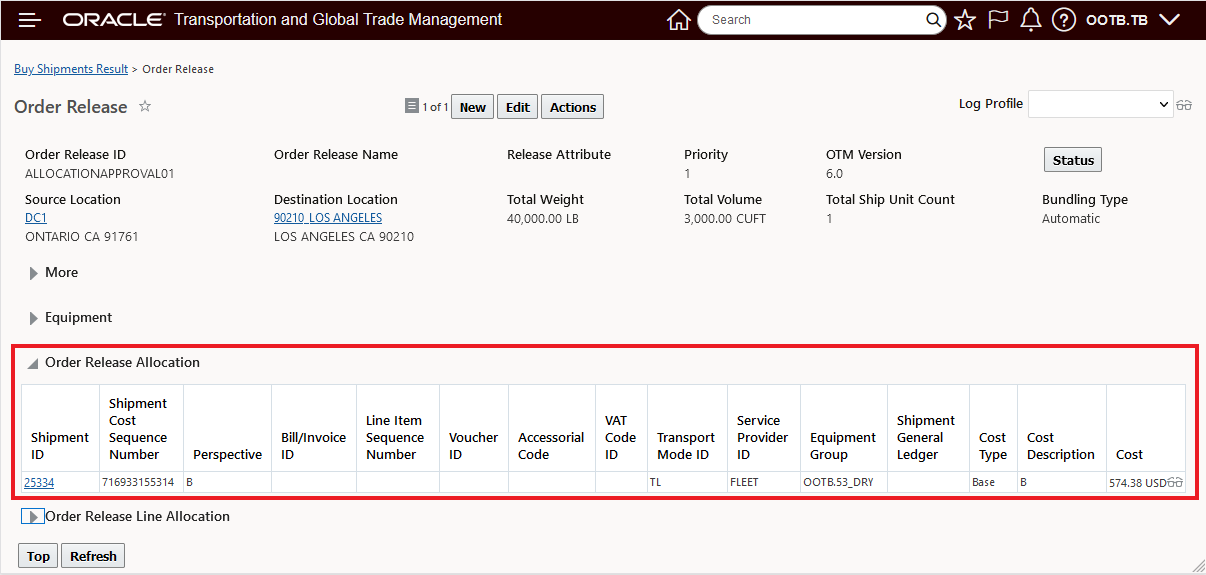The width and height of the screenshot is (1206, 575).
Task: Open the notifications bell
Action: (x=1031, y=20)
